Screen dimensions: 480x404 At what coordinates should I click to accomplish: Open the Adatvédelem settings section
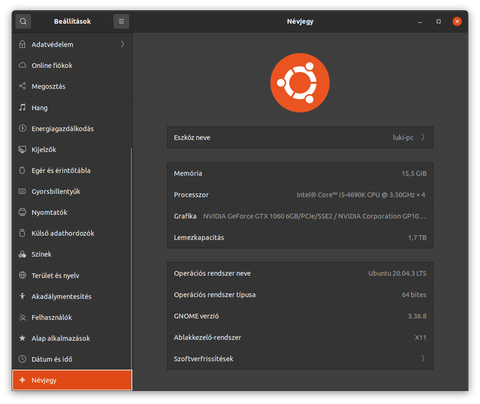pyautogui.click(x=72, y=44)
